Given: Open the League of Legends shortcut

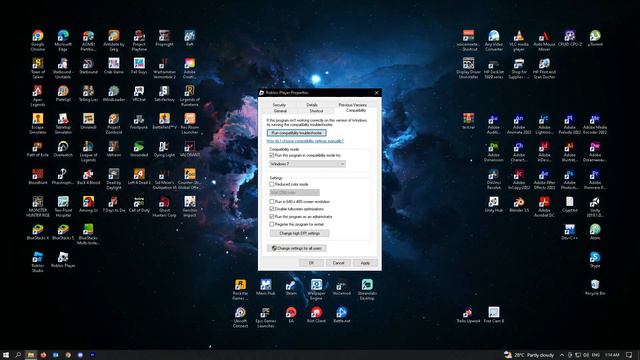Looking at the screenshot, I should pyautogui.click(x=88, y=151).
